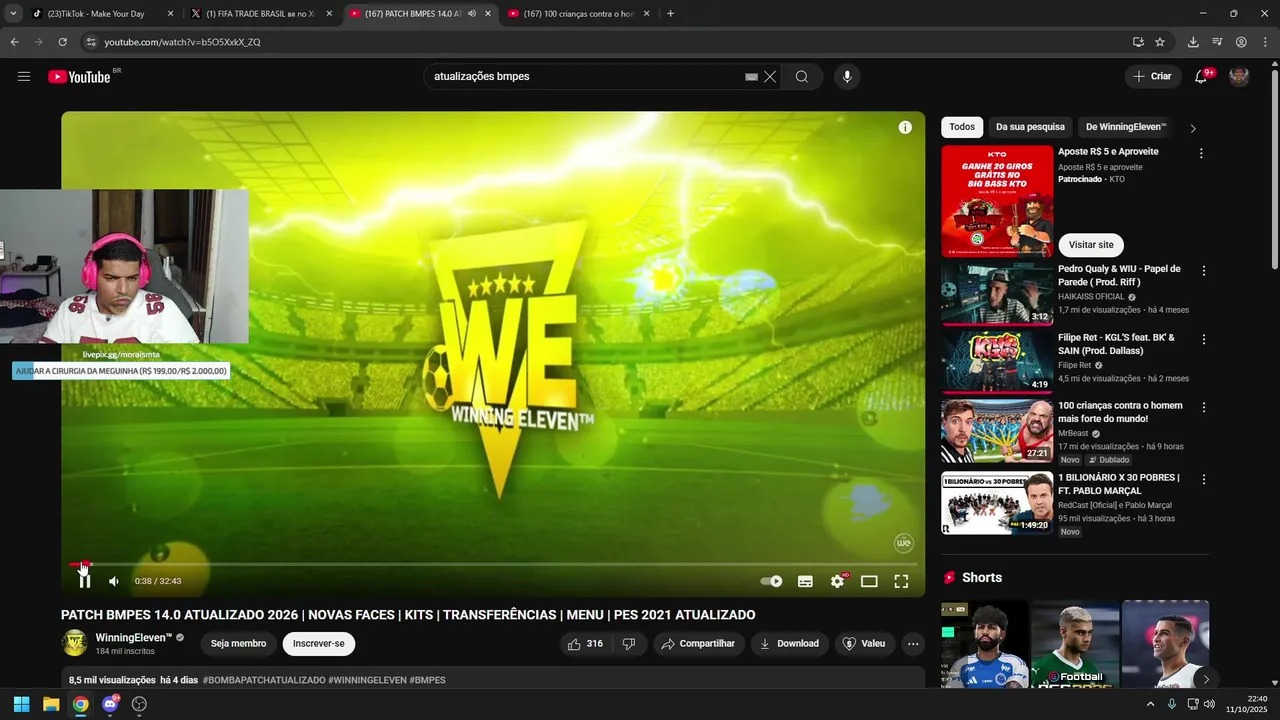The height and width of the screenshot is (720, 1280).
Task: Seek on the video progress bar
Action: (493, 564)
